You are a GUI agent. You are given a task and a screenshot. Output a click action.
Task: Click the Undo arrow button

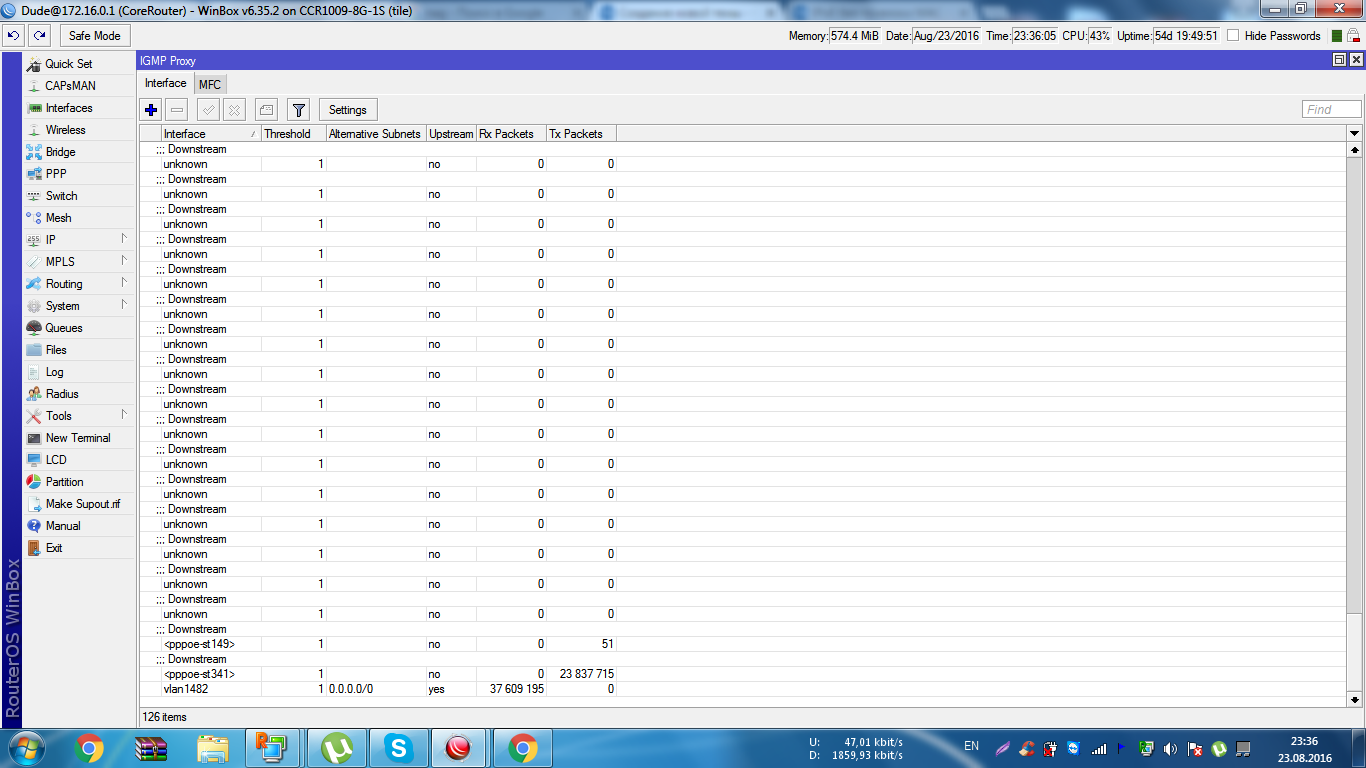pos(13,36)
